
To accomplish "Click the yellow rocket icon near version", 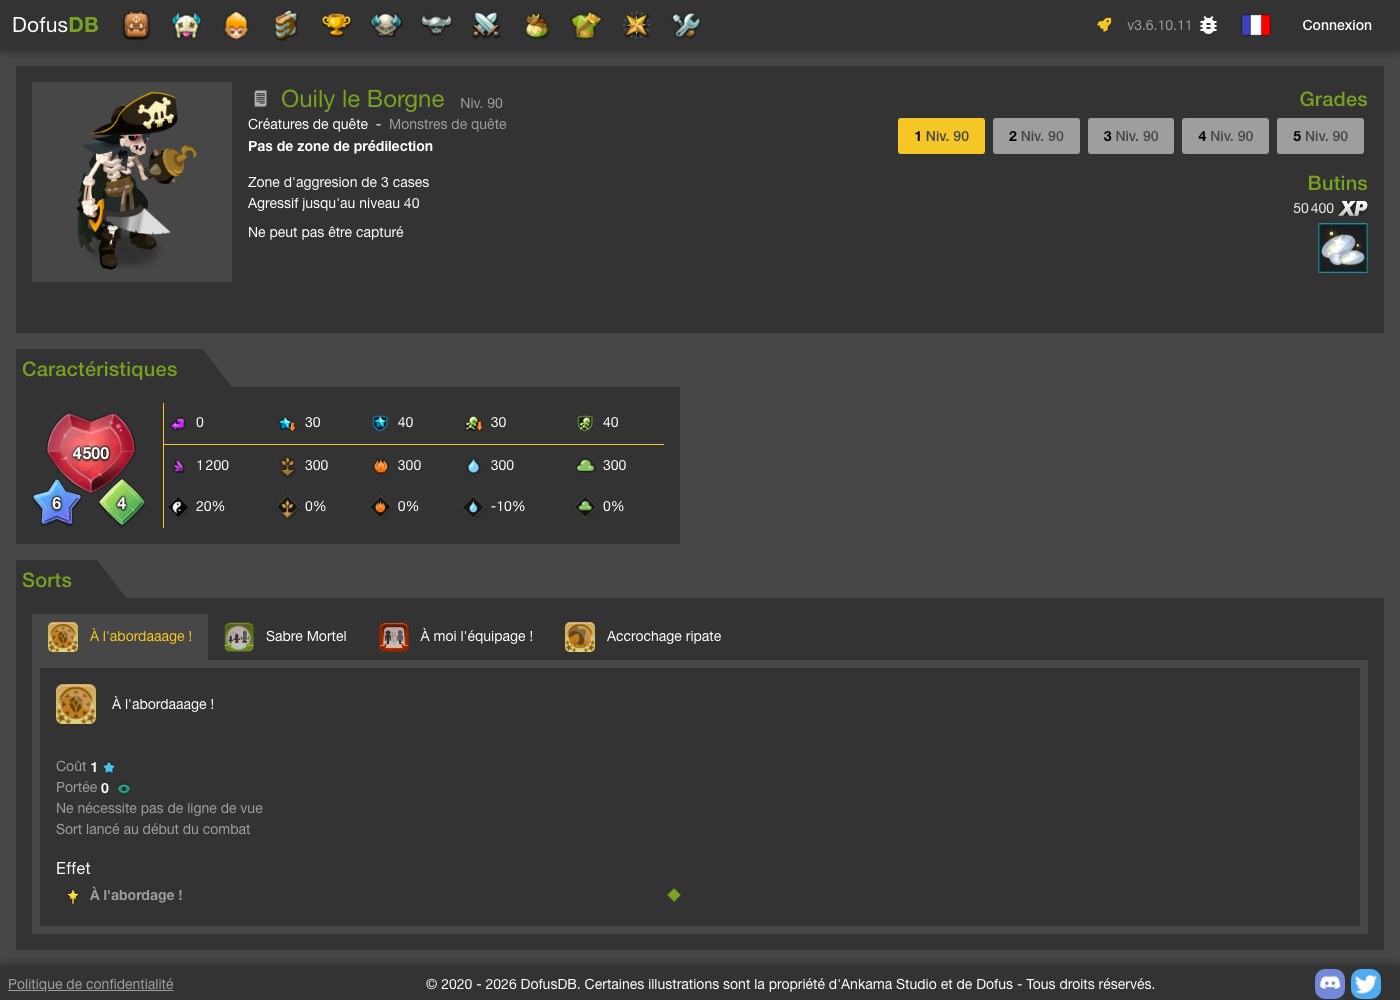I will (x=1104, y=25).
